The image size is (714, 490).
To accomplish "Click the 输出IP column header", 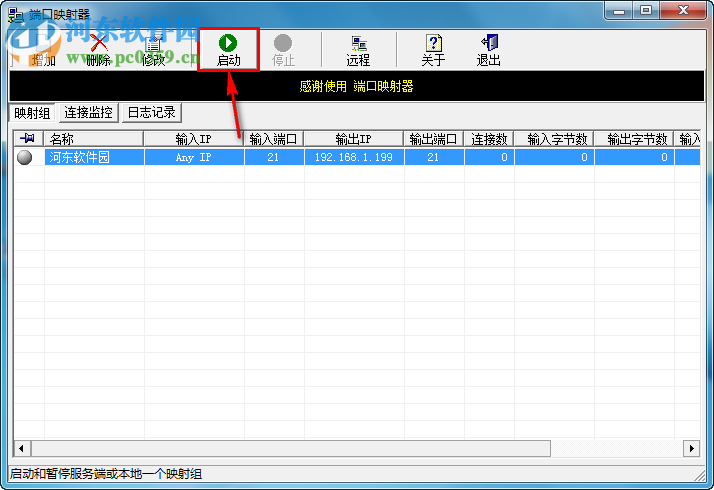I will [354, 138].
